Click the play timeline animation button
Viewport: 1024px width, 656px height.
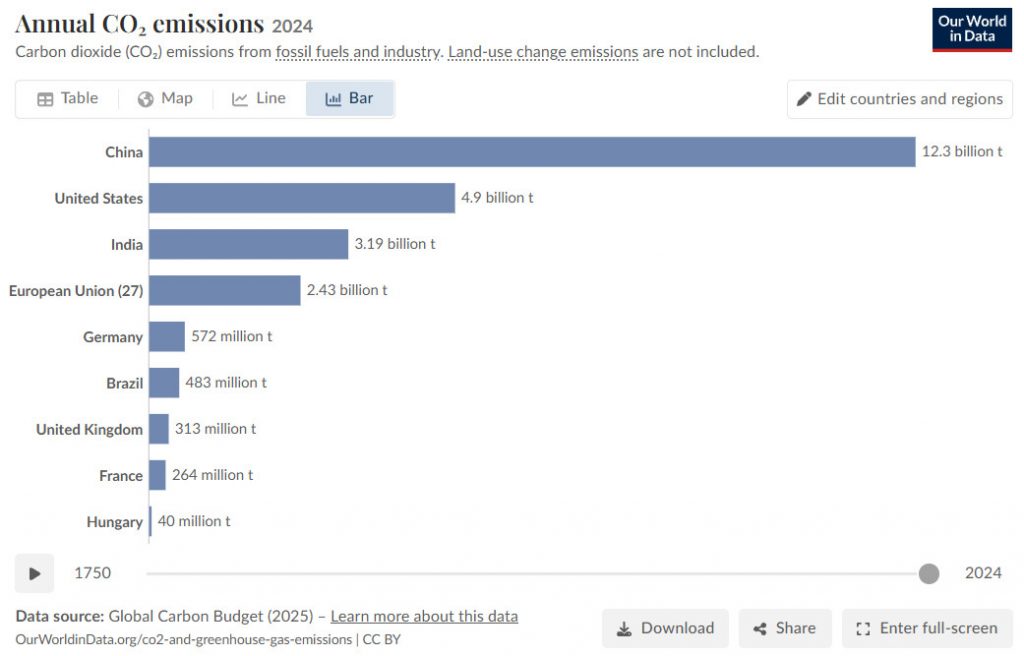pos(35,573)
